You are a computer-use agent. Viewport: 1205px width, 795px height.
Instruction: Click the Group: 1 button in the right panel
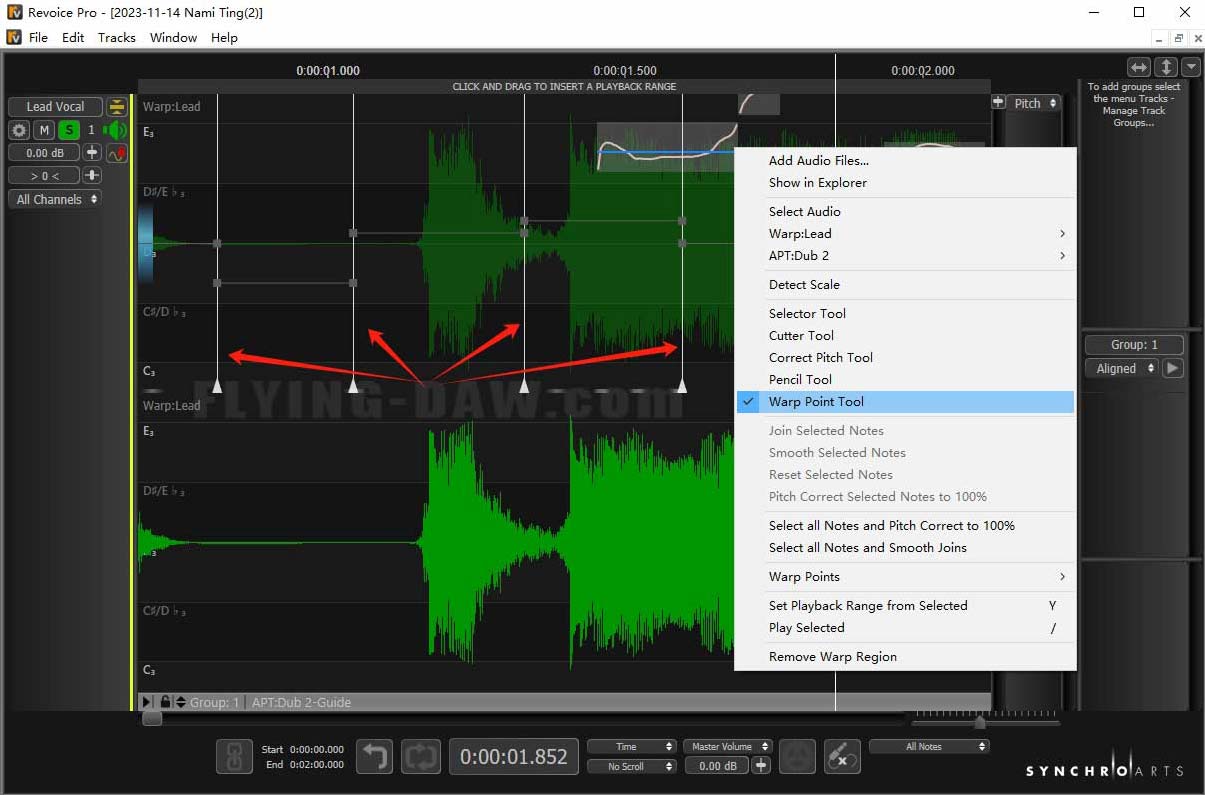coord(1134,345)
